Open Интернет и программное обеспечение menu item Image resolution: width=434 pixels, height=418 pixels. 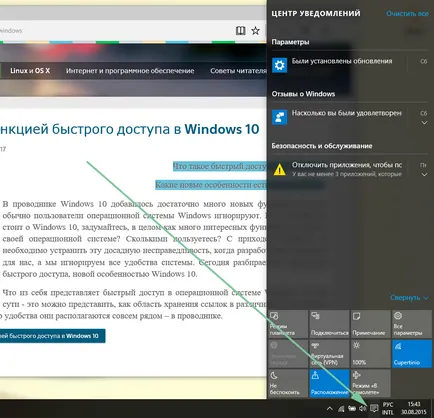click(130, 71)
